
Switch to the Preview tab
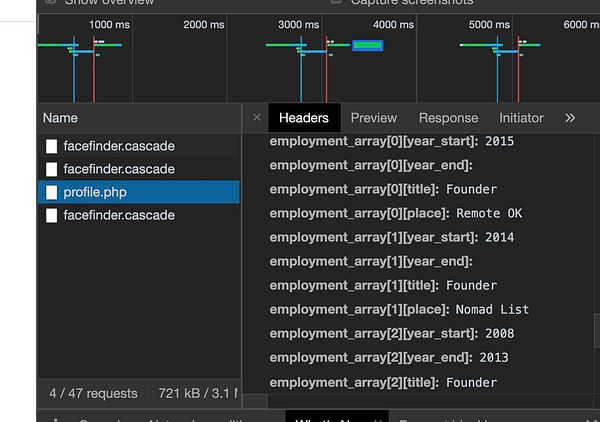[373, 118]
